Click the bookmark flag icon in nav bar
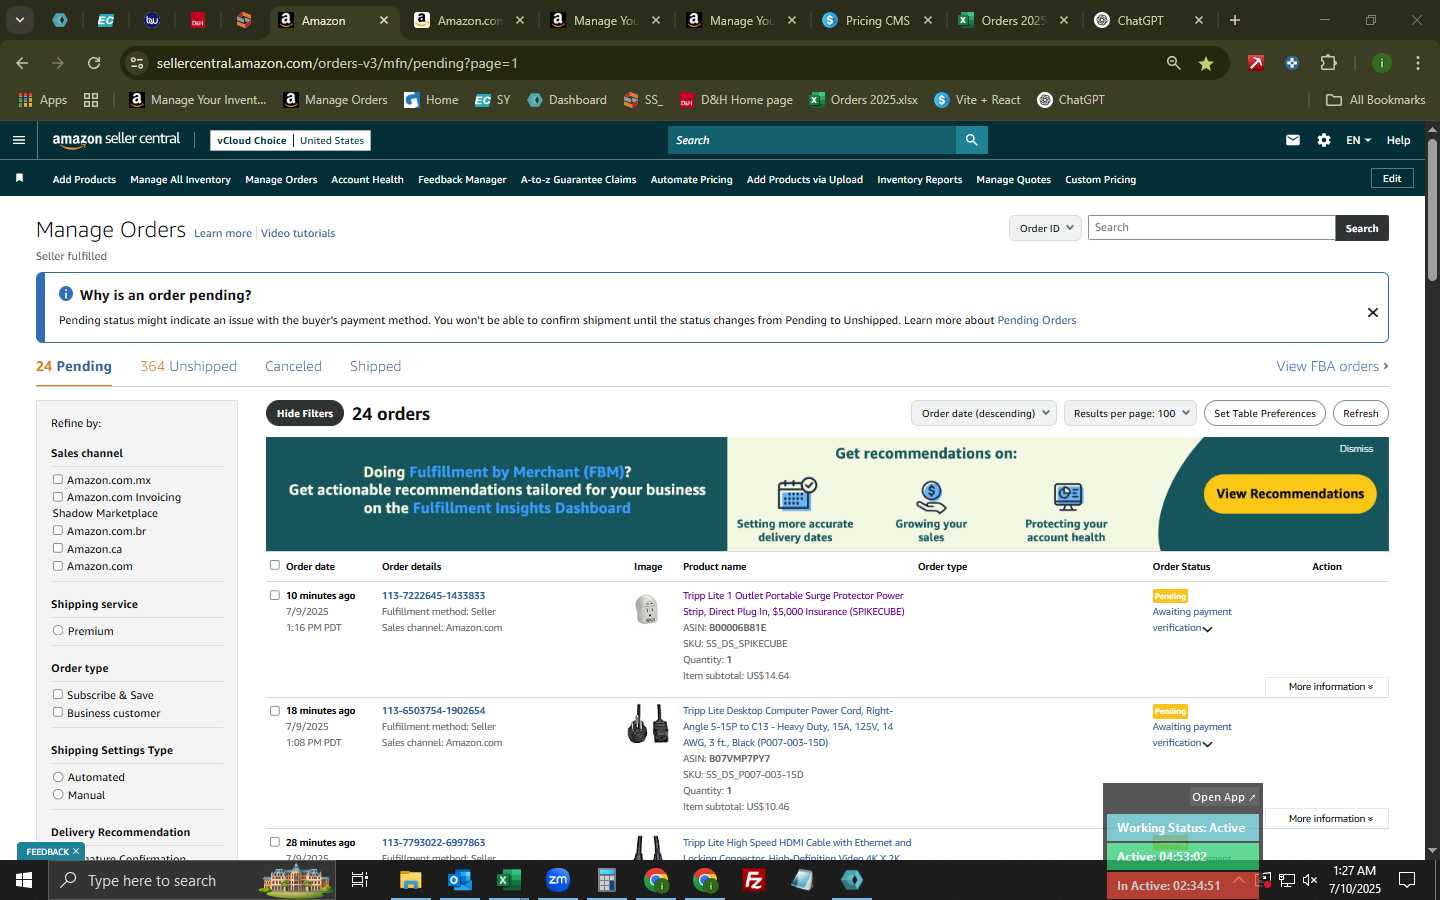 tap(19, 178)
